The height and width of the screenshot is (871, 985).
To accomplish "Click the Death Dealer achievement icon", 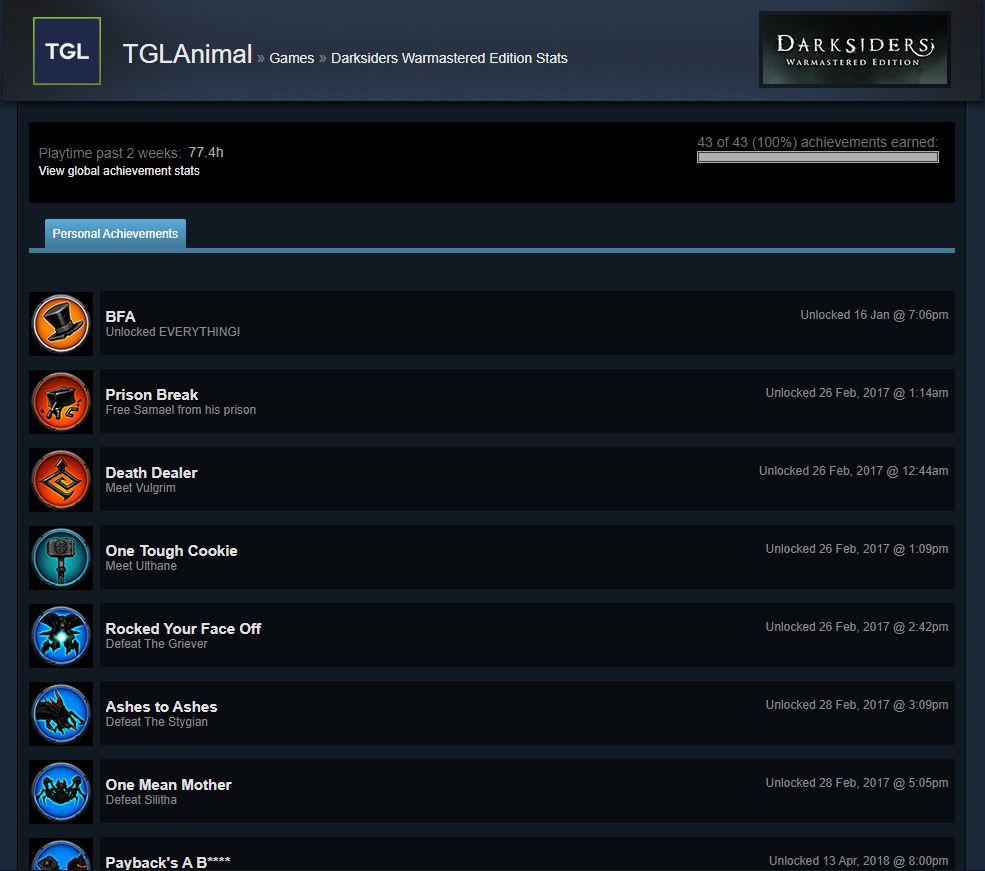I will [x=61, y=480].
